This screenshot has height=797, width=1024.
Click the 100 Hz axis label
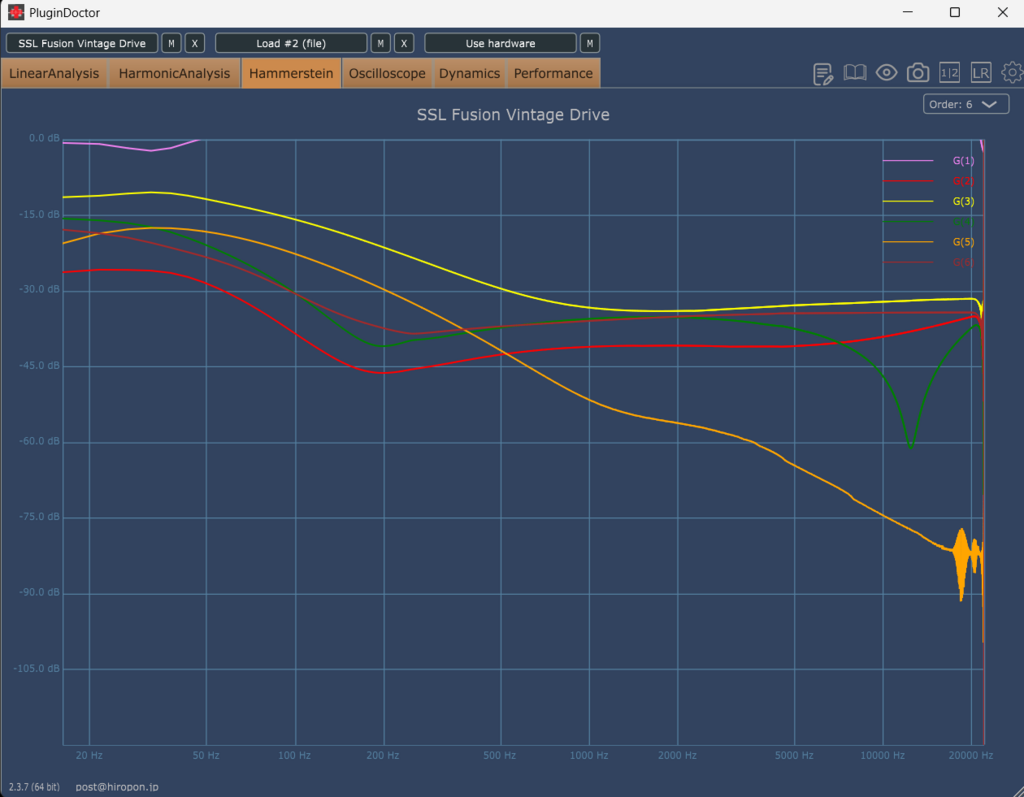click(x=295, y=755)
